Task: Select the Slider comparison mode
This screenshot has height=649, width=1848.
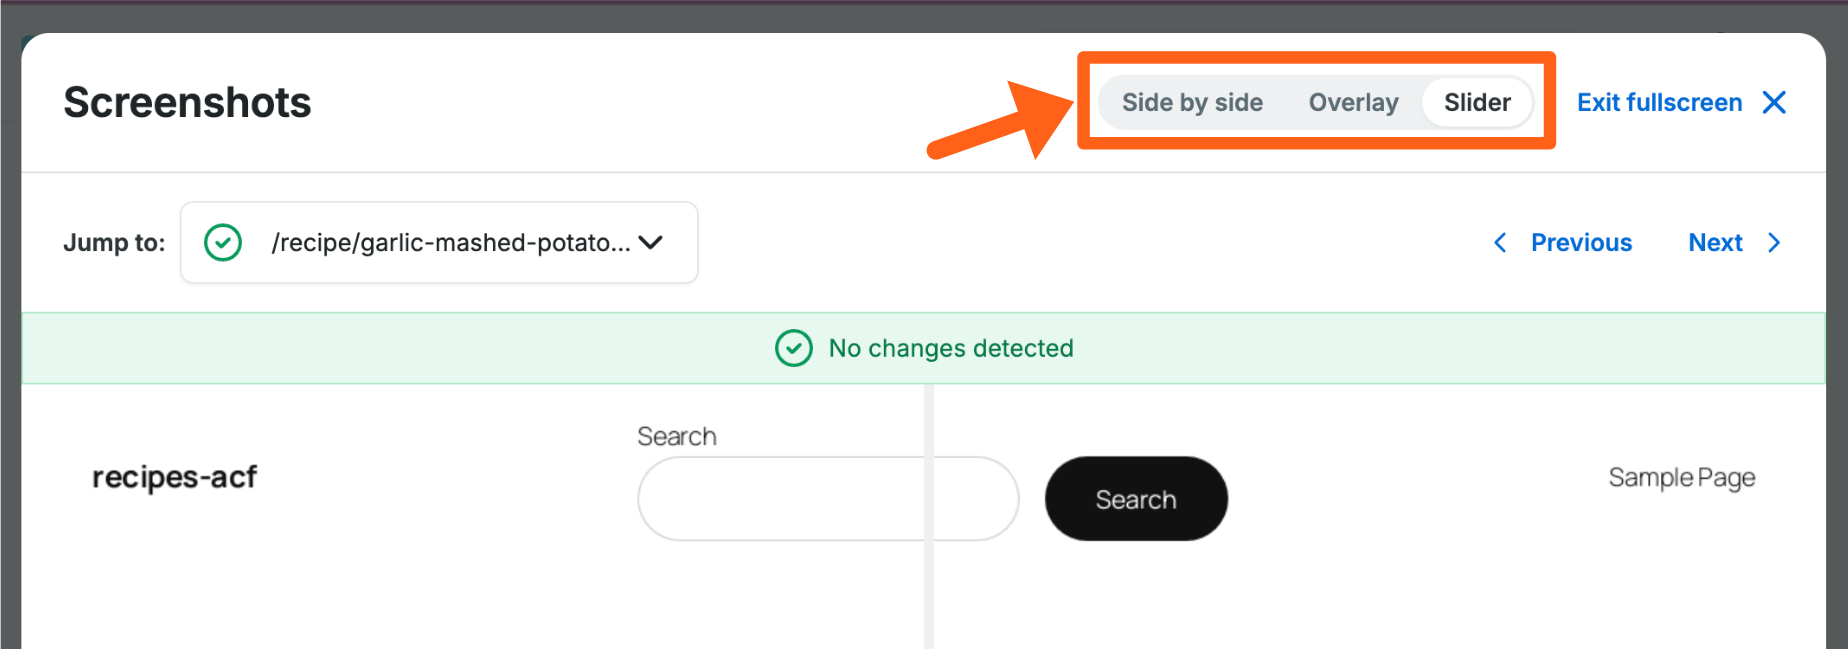Action: pos(1477,103)
